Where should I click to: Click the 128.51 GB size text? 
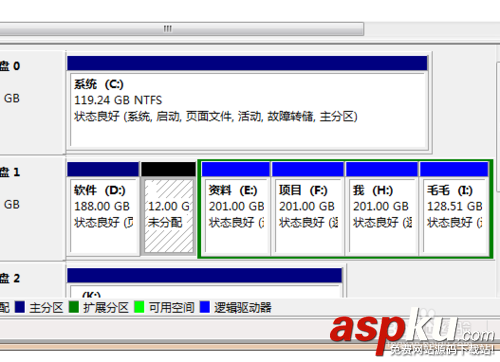(455, 206)
